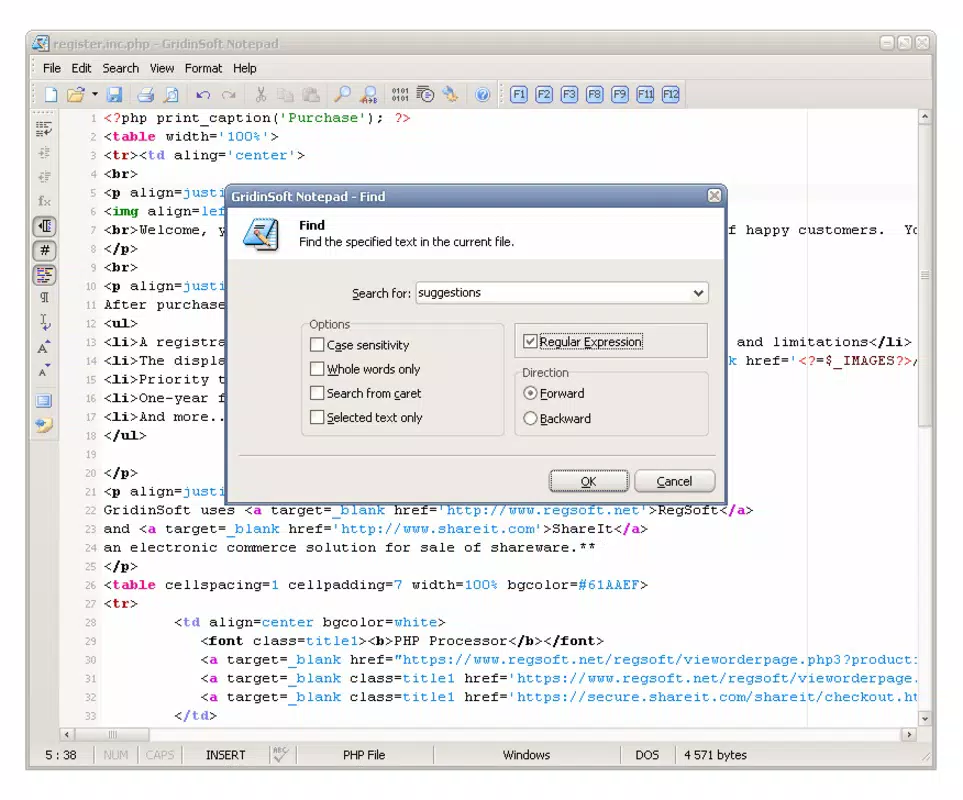Close the Find dialog with X
Image resolution: width=963 pixels, height=800 pixels.
[x=714, y=196]
